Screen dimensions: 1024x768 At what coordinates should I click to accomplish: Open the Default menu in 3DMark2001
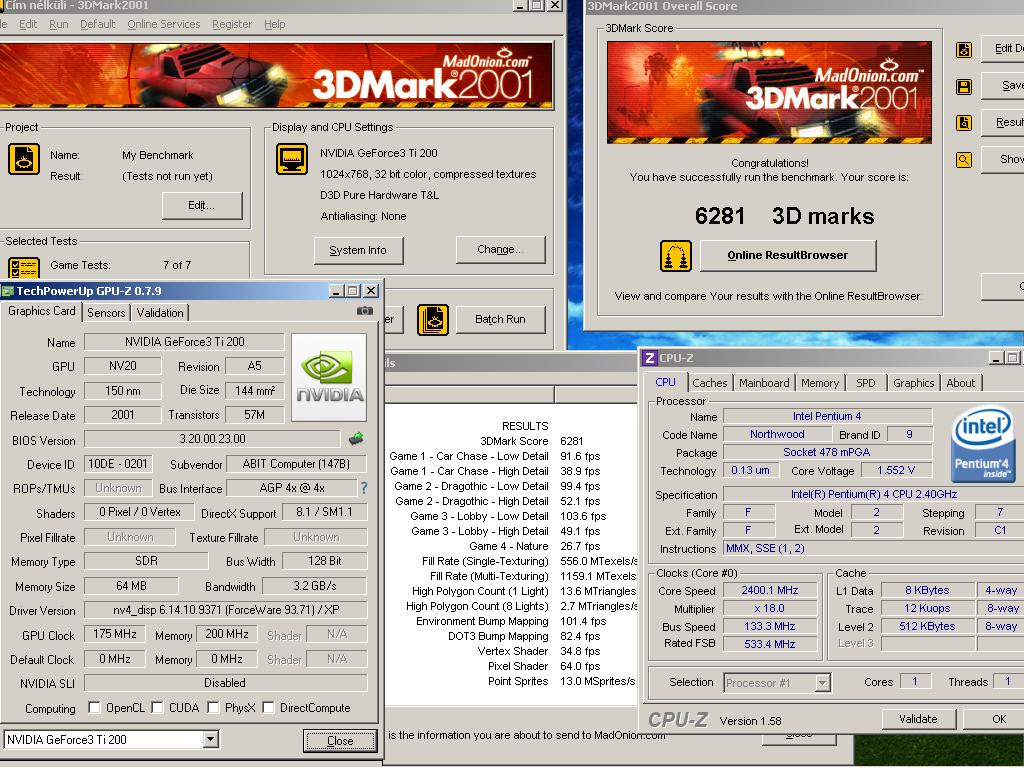[97, 24]
